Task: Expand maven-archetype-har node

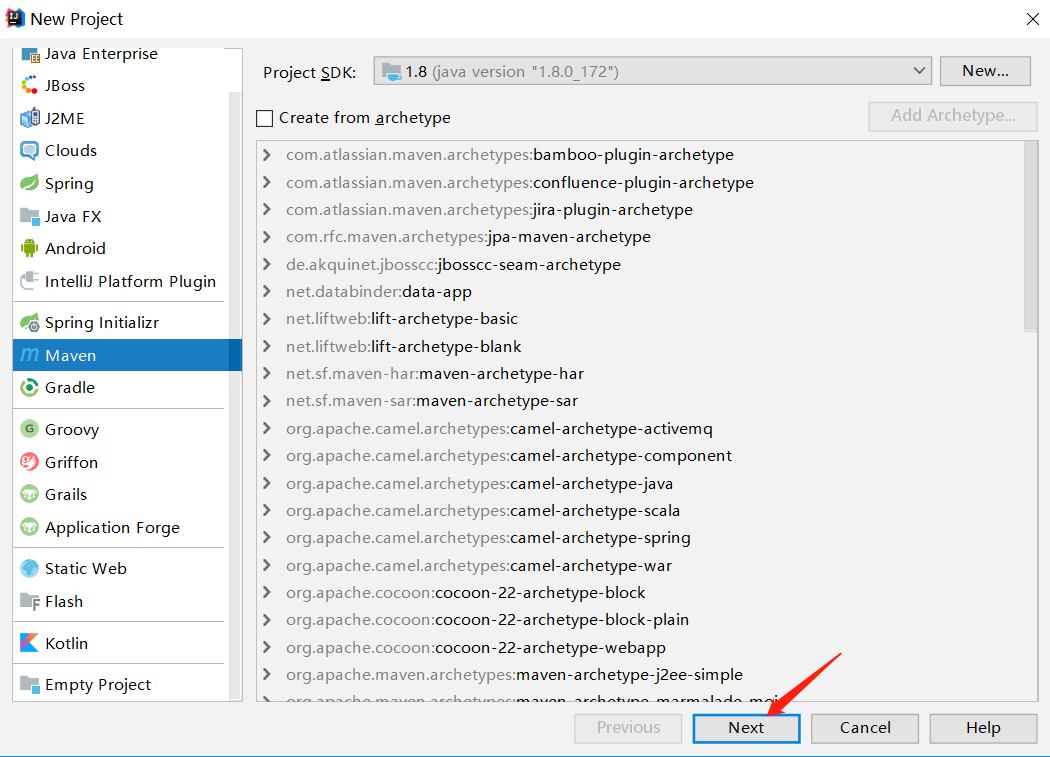Action: pos(267,373)
